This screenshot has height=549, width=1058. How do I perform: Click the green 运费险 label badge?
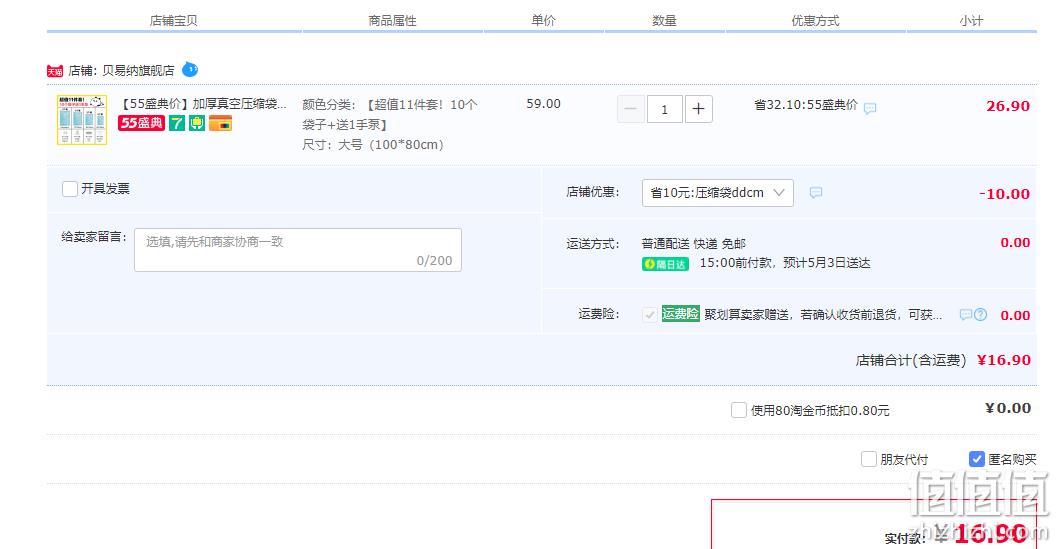pos(680,314)
